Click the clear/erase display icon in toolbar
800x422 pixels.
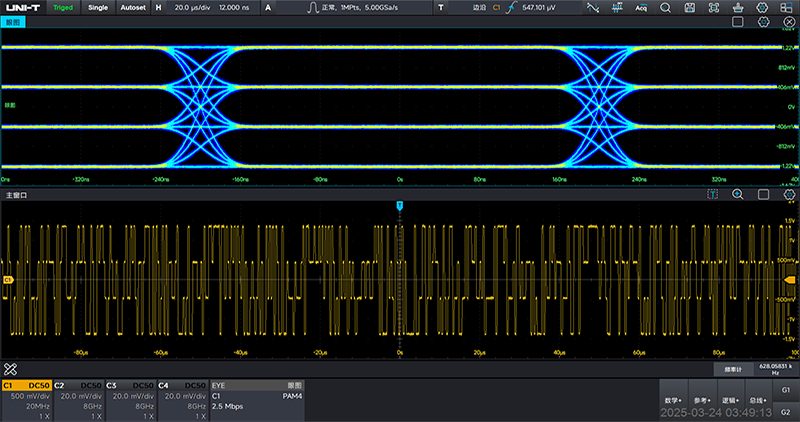click(738, 8)
